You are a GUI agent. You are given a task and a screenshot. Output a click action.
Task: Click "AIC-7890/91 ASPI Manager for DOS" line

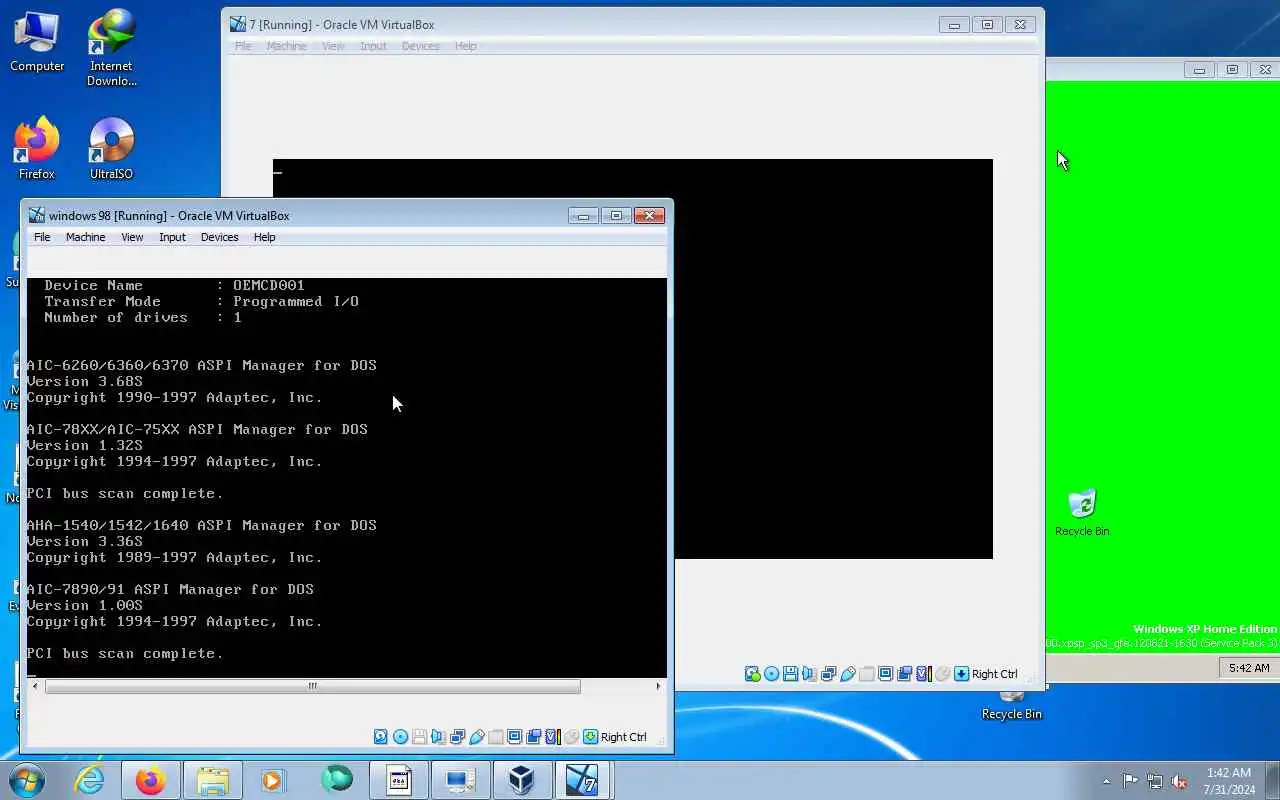click(170, 589)
